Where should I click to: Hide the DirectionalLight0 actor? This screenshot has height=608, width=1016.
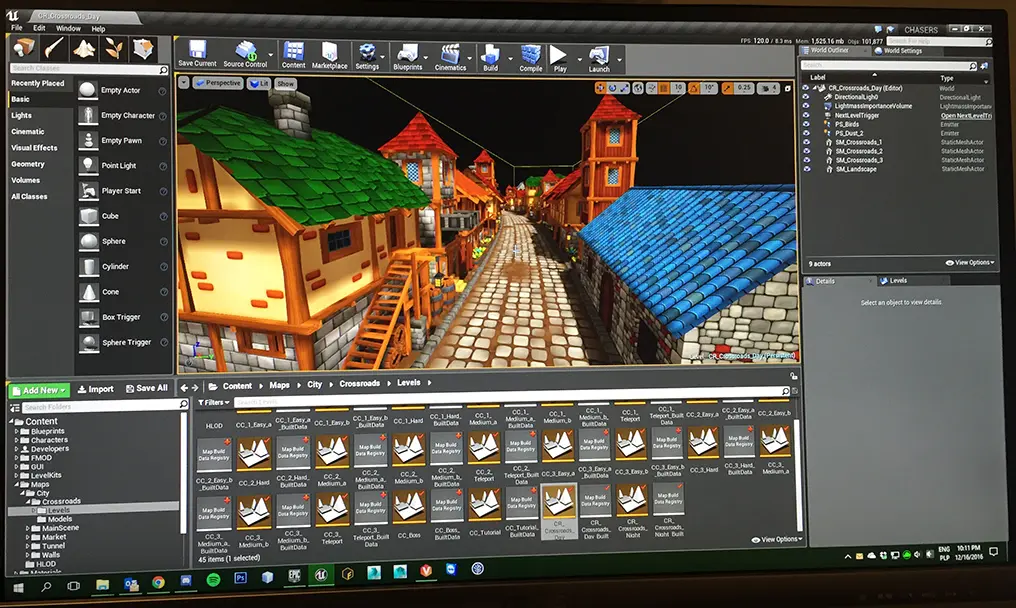click(x=806, y=97)
